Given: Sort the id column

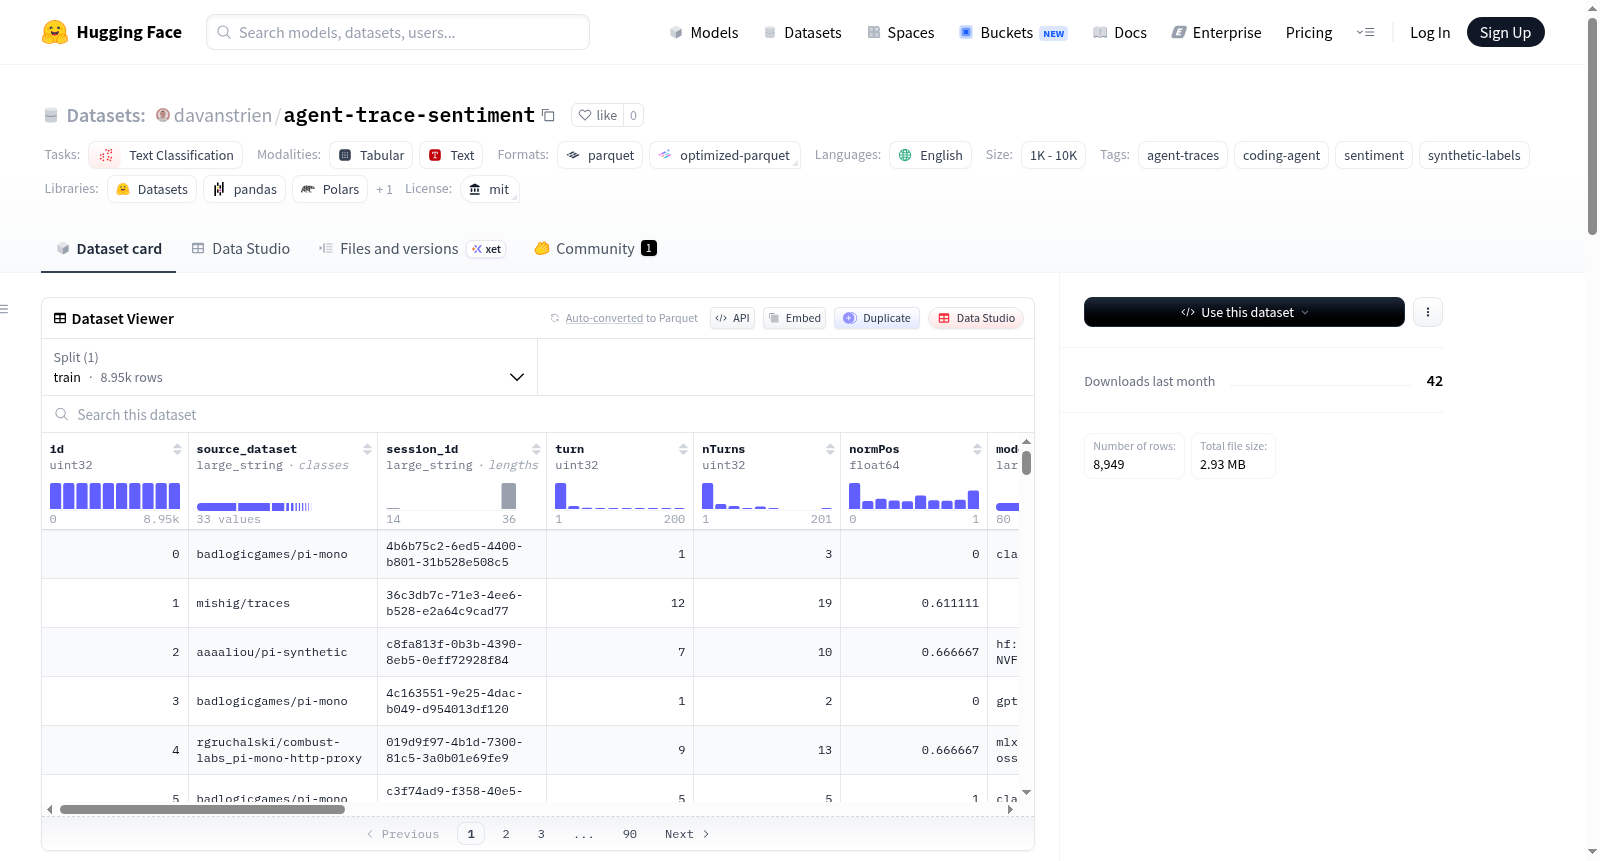Looking at the screenshot, I should pyautogui.click(x=177, y=449).
